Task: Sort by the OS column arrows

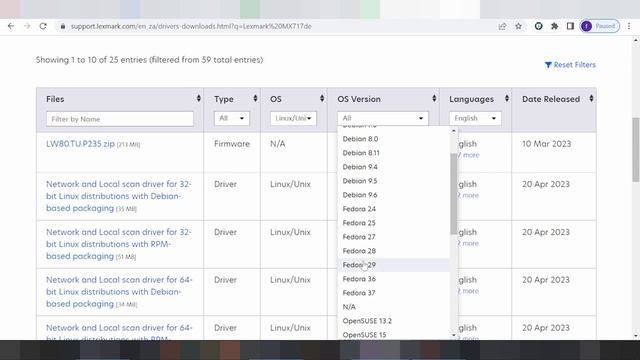Action: [322, 98]
